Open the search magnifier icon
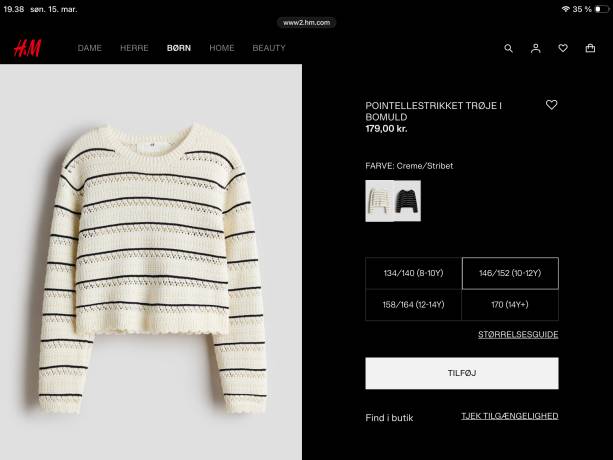This screenshot has width=613, height=460. point(508,48)
